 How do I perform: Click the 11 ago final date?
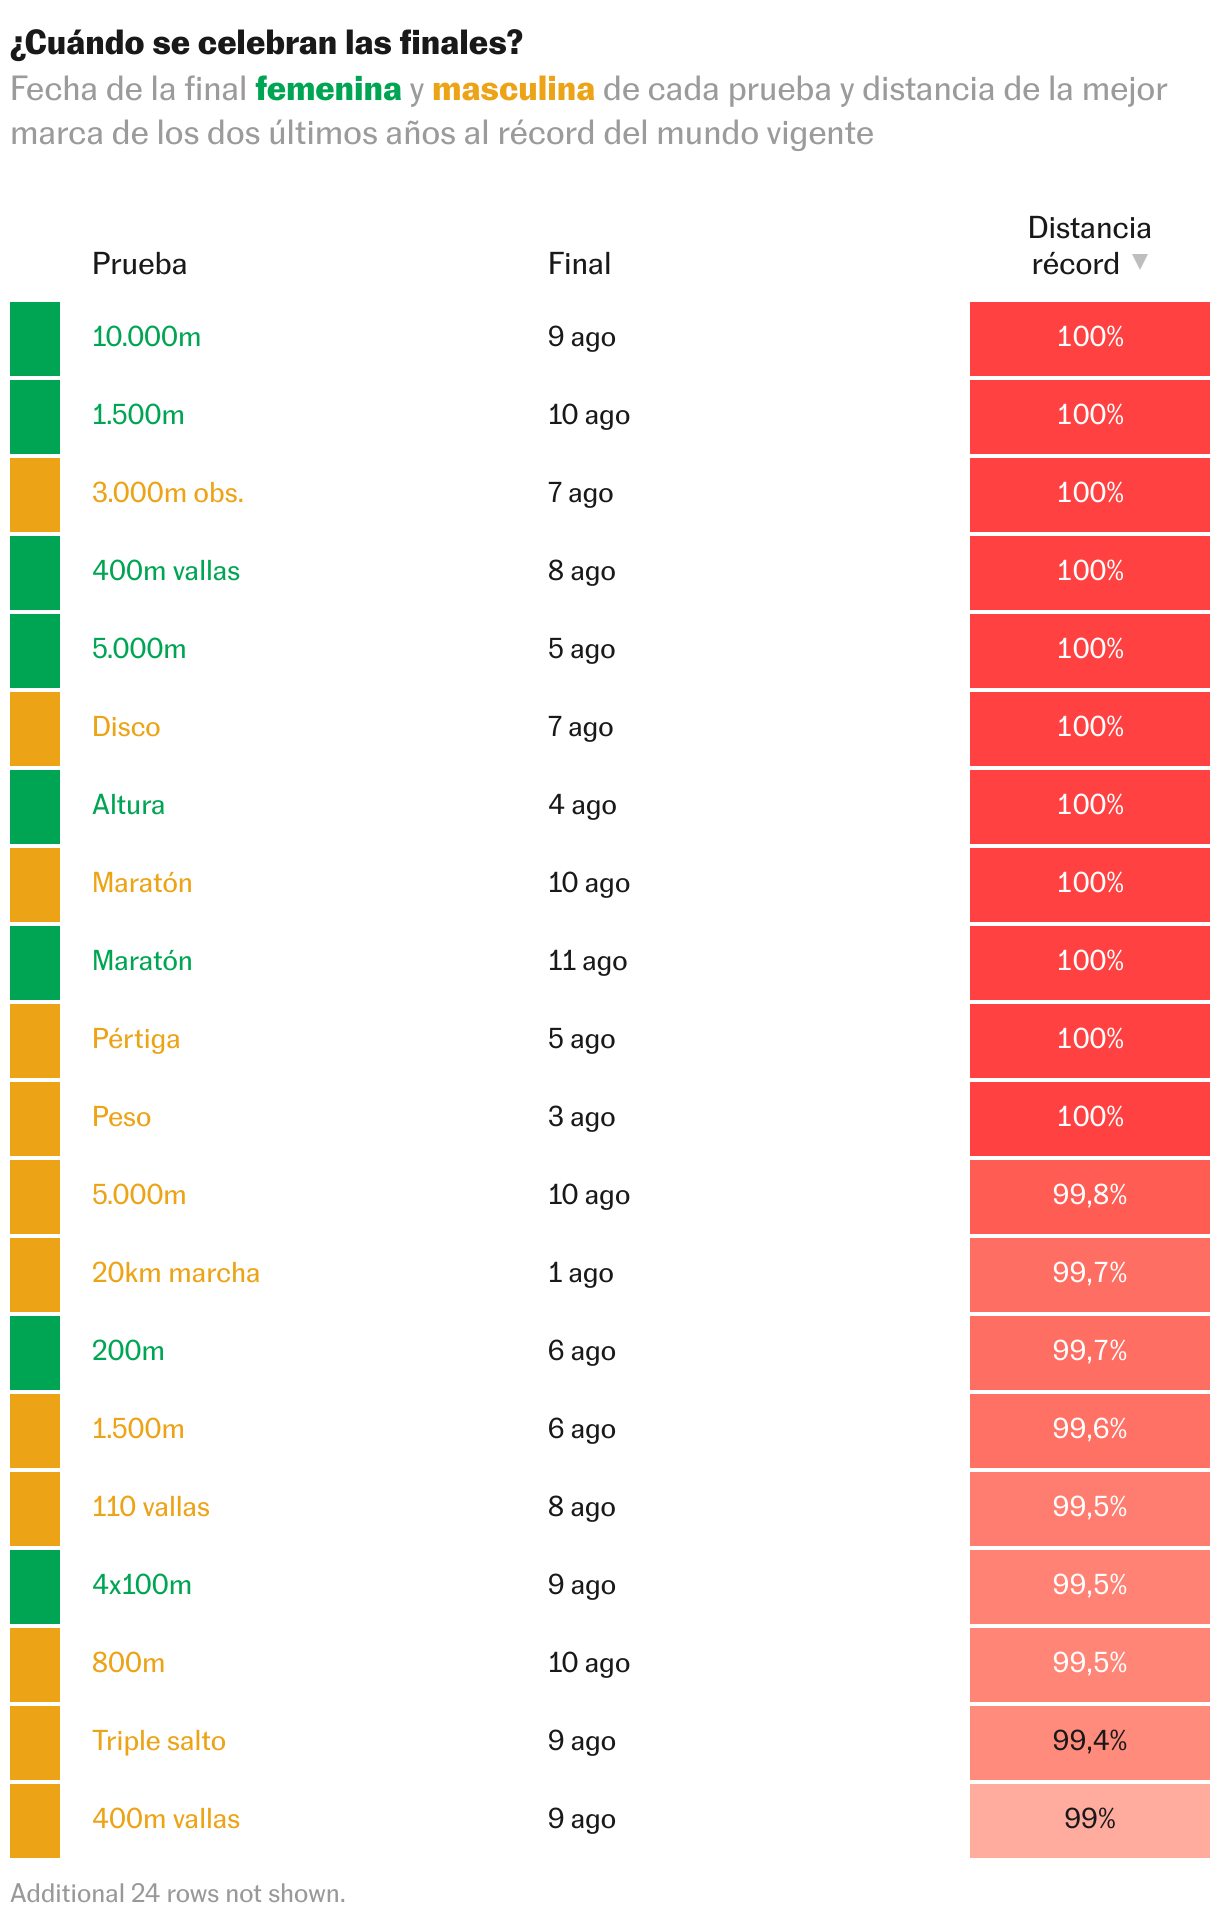587,961
